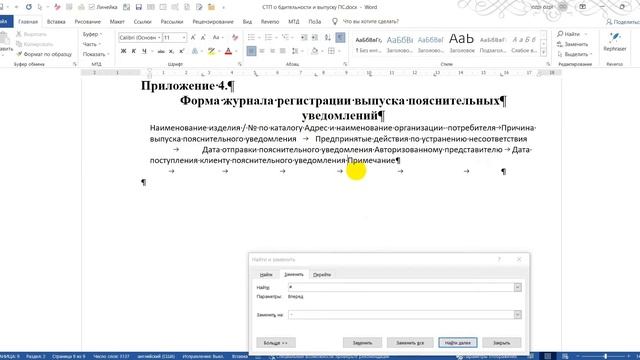This screenshot has width=640, height=360.
Task: Decrease font size with the smaller A
Action: coord(203,38)
